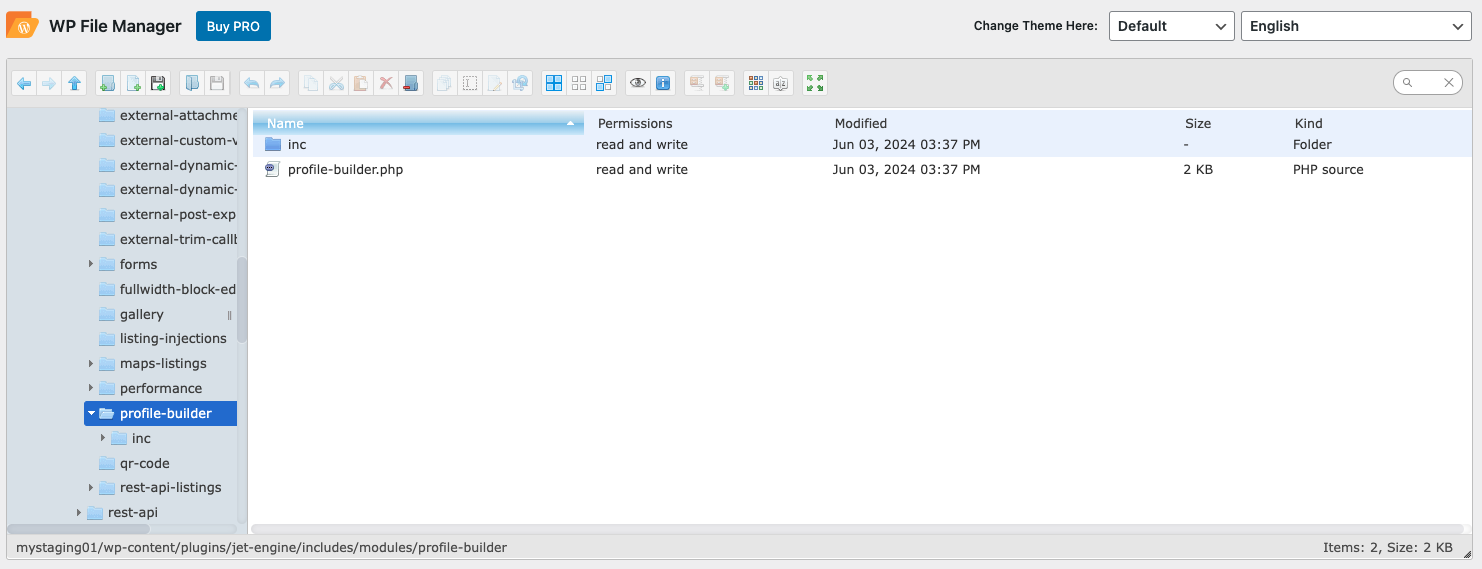This screenshot has height=569, width=1482.
Task: Click the Invert selection toolbar icon
Action: 604,84
